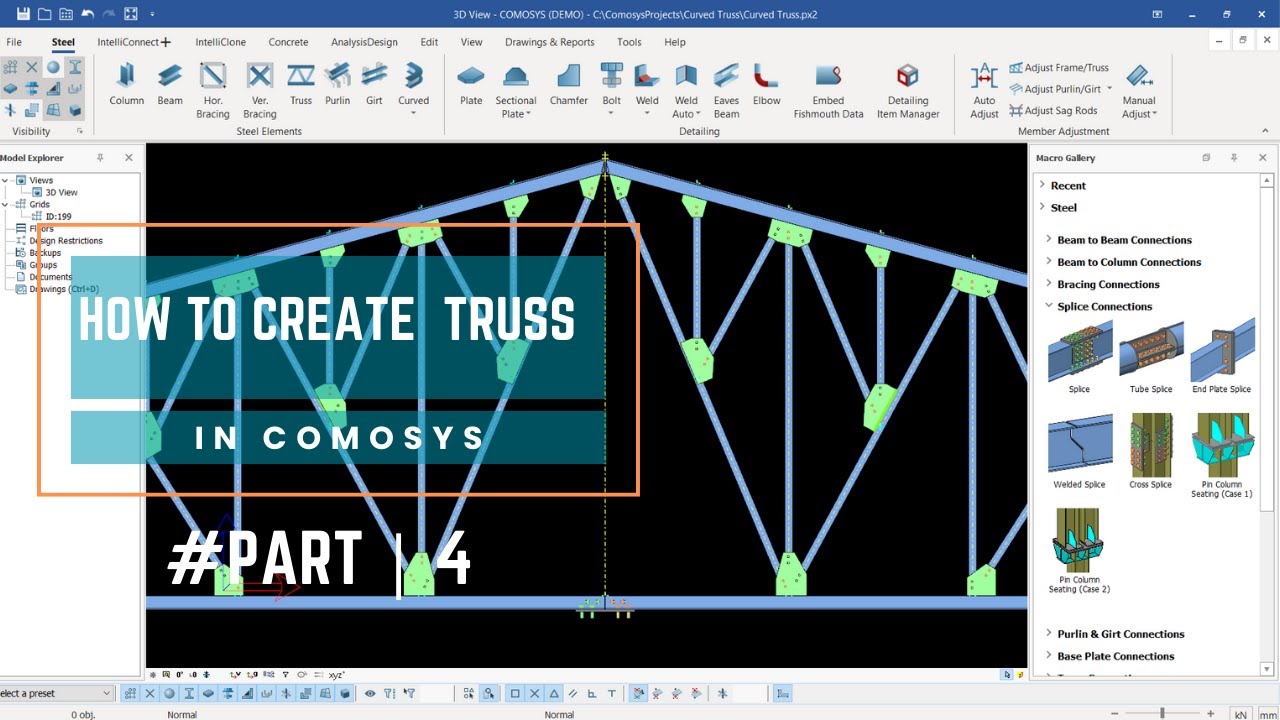
Task: Click the Eaves Beam tool
Action: pyautogui.click(x=726, y=90)
